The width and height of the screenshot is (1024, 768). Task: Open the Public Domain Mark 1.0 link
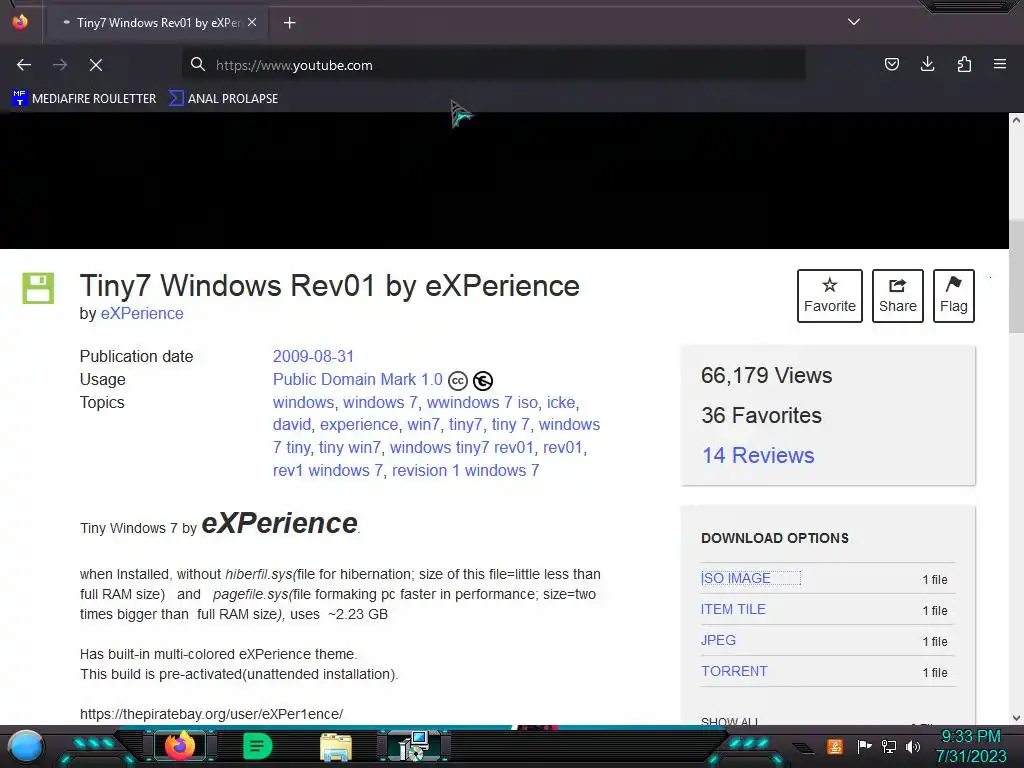pos(357,379)
